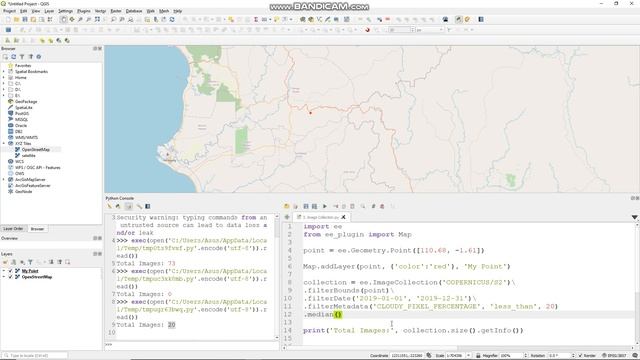The height and width of the screenshot is (360, 640).
Task: Open log messages icon in status bar
Action: (x=635, y=356)
